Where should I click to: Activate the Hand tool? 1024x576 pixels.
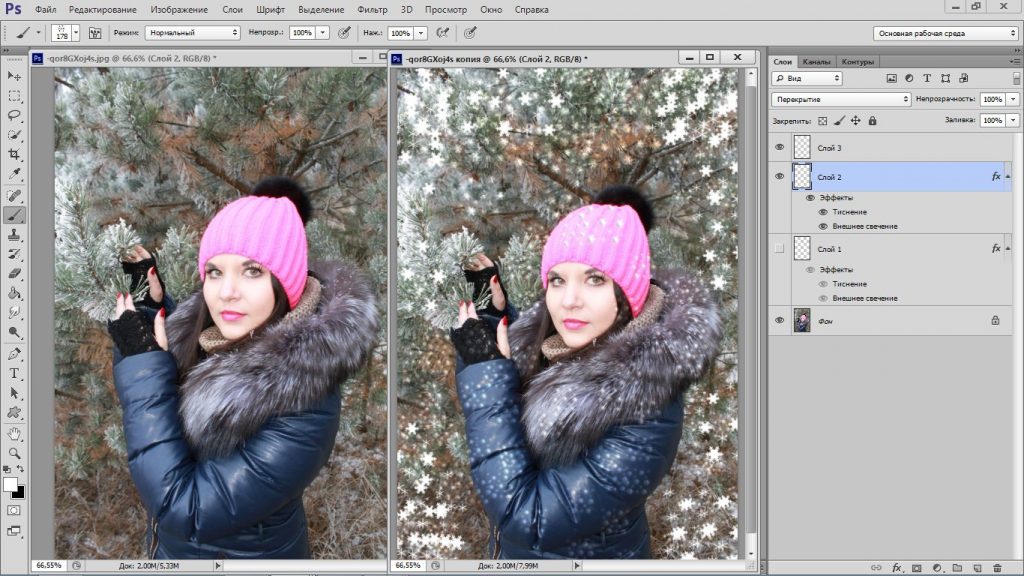[x=14, y=434]
